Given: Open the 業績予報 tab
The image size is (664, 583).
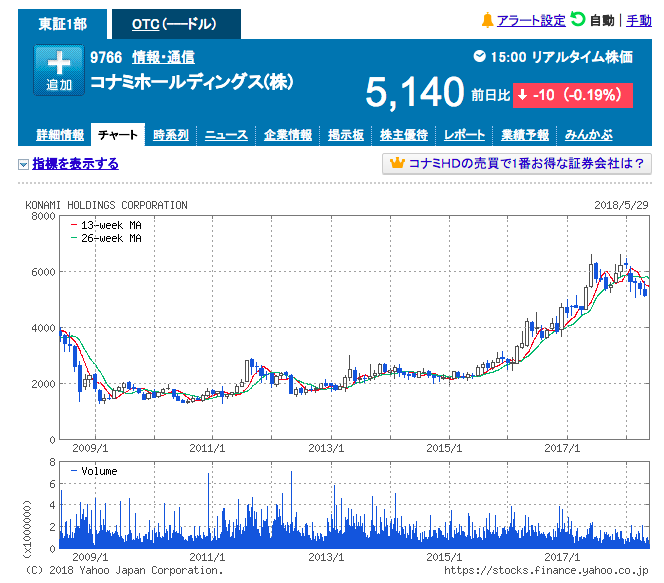Looking at the screenshot, I should [x=525, y=135].
